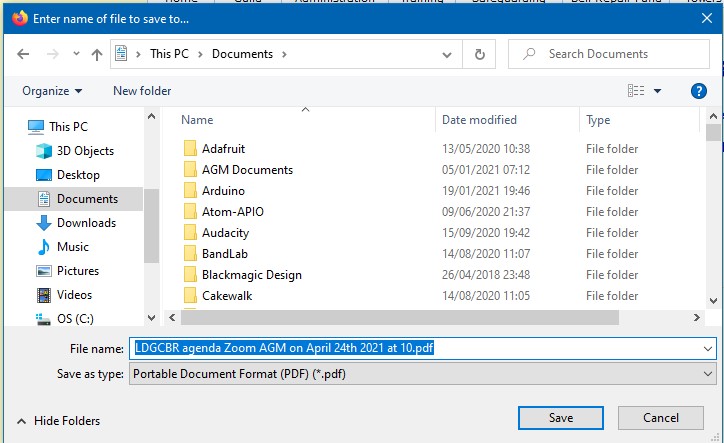
Task: Click the Search Documents field
Action: coord(610,54)
